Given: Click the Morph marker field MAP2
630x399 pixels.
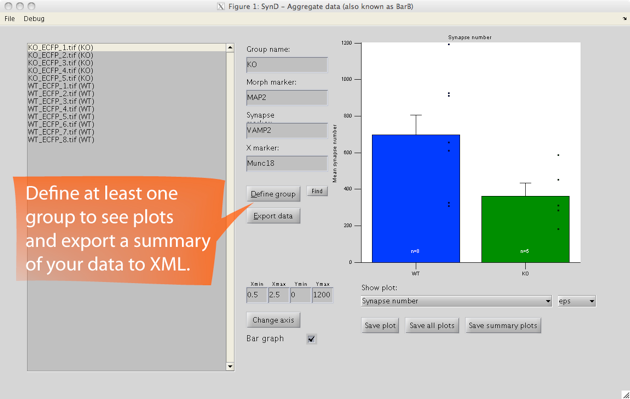Looking at the screenshot, I should tap(287, 98).
